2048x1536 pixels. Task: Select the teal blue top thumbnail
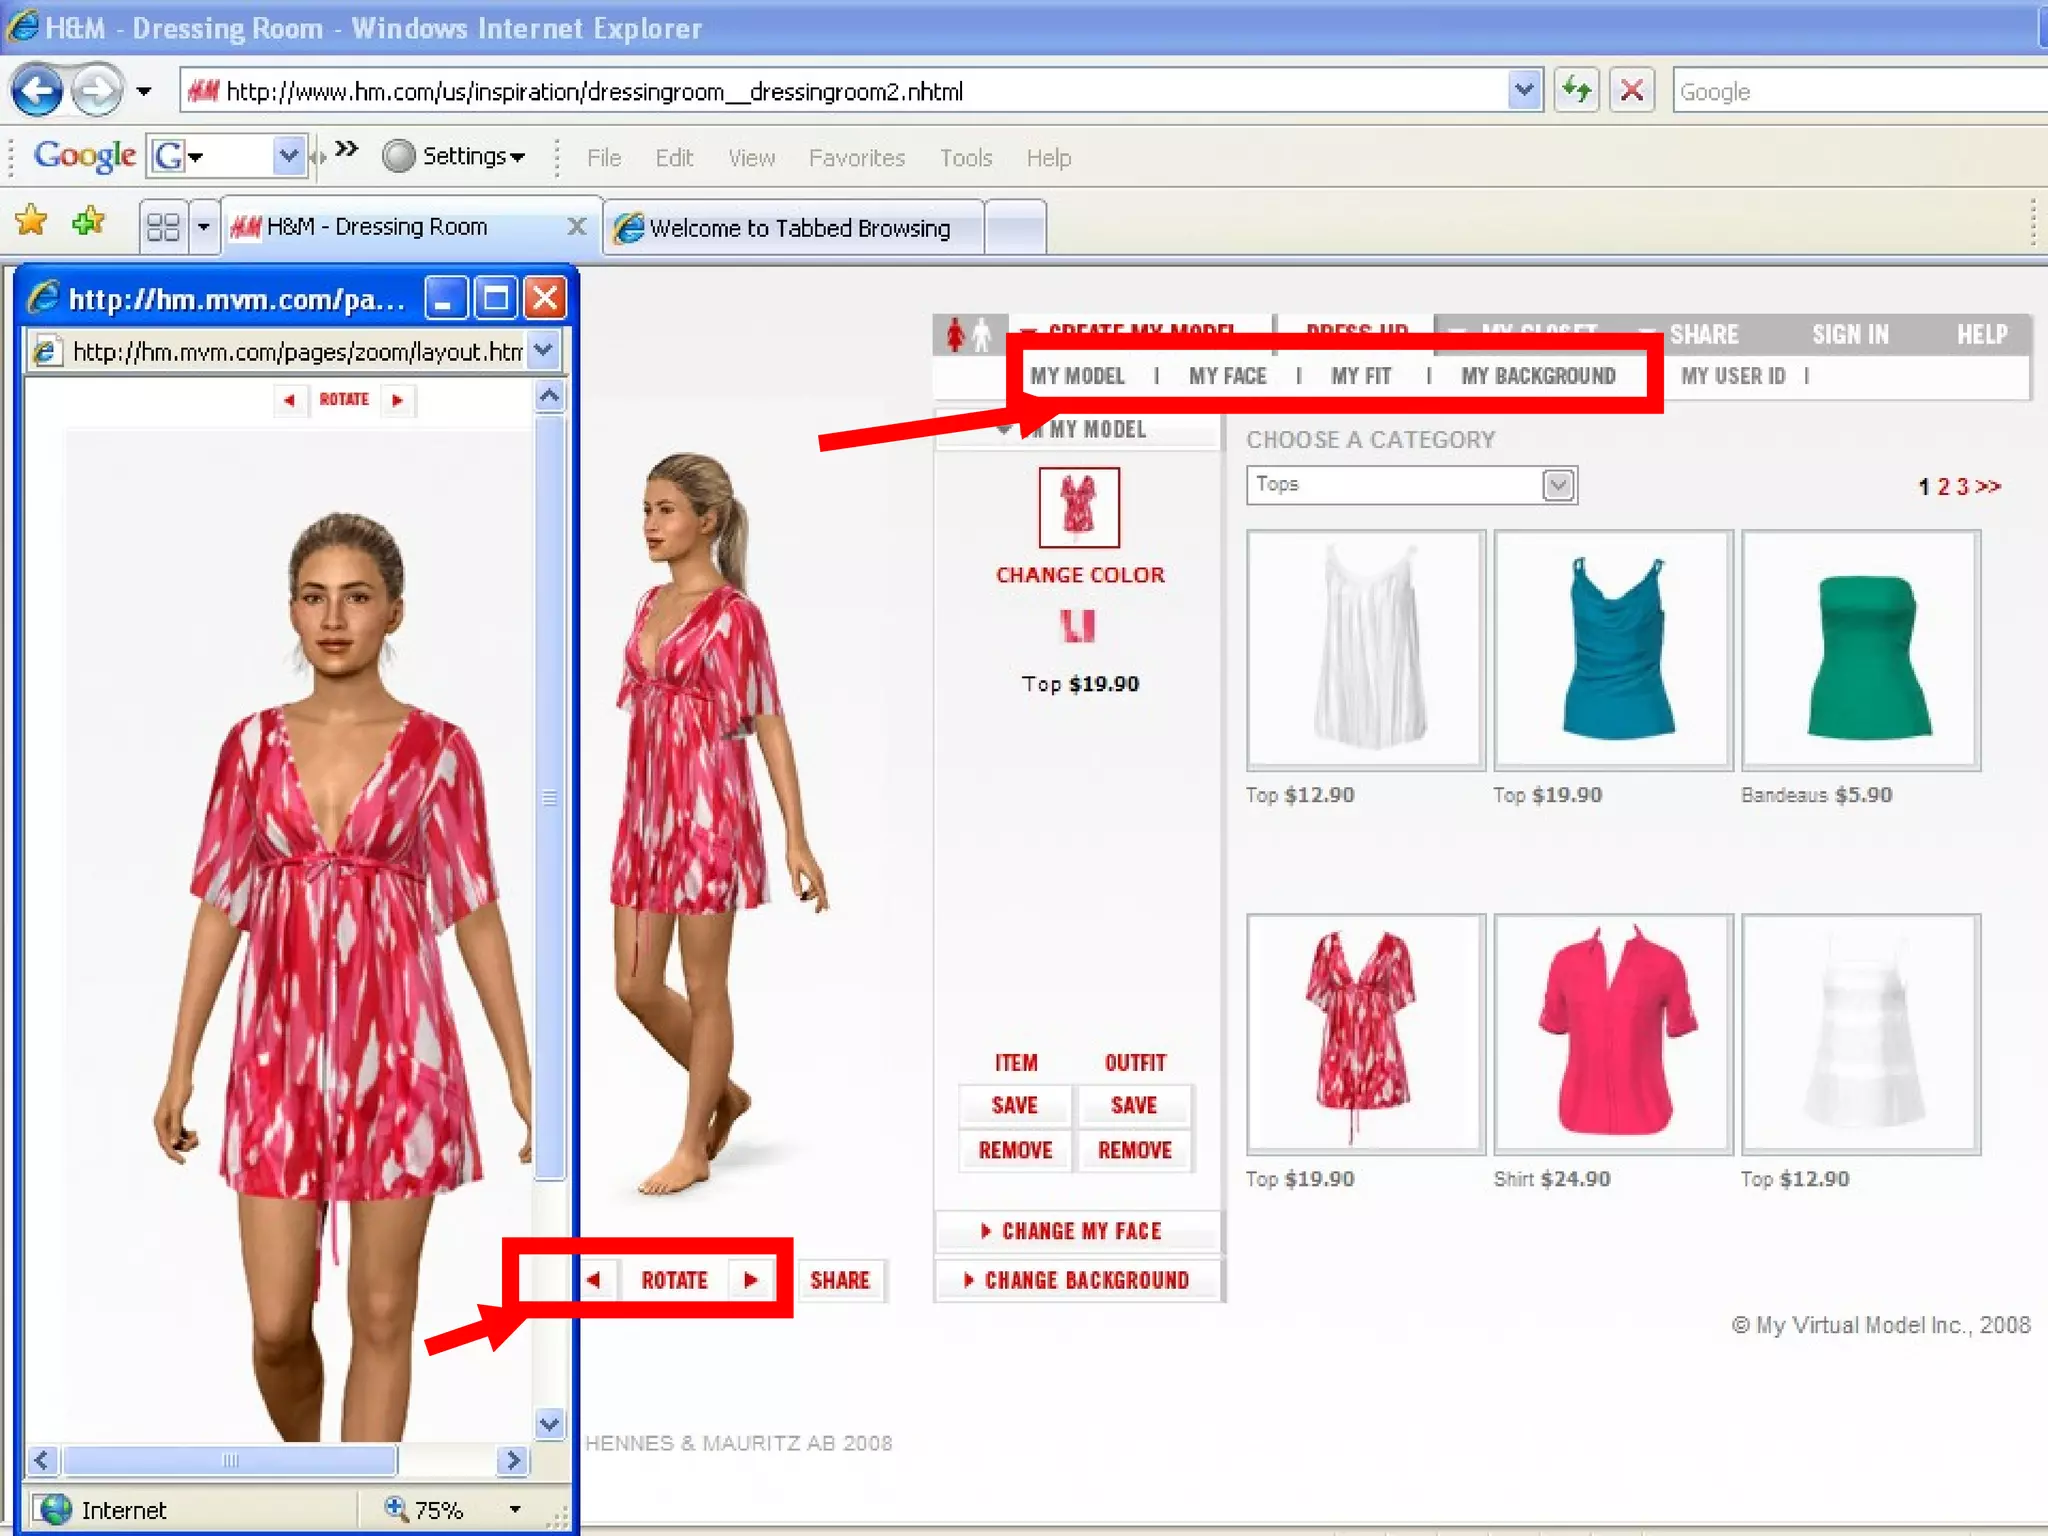tap(1613, 650)
